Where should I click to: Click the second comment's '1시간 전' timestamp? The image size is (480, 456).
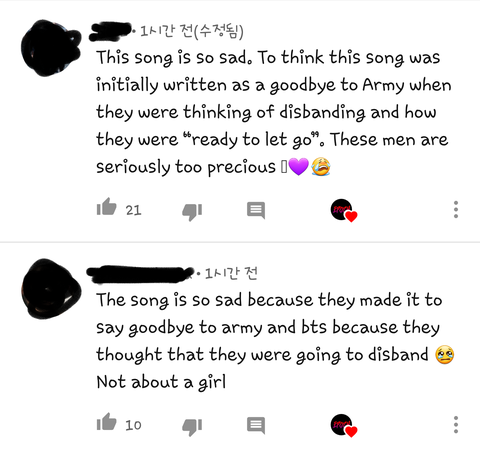pyautogui.click(x=231, y=273)
